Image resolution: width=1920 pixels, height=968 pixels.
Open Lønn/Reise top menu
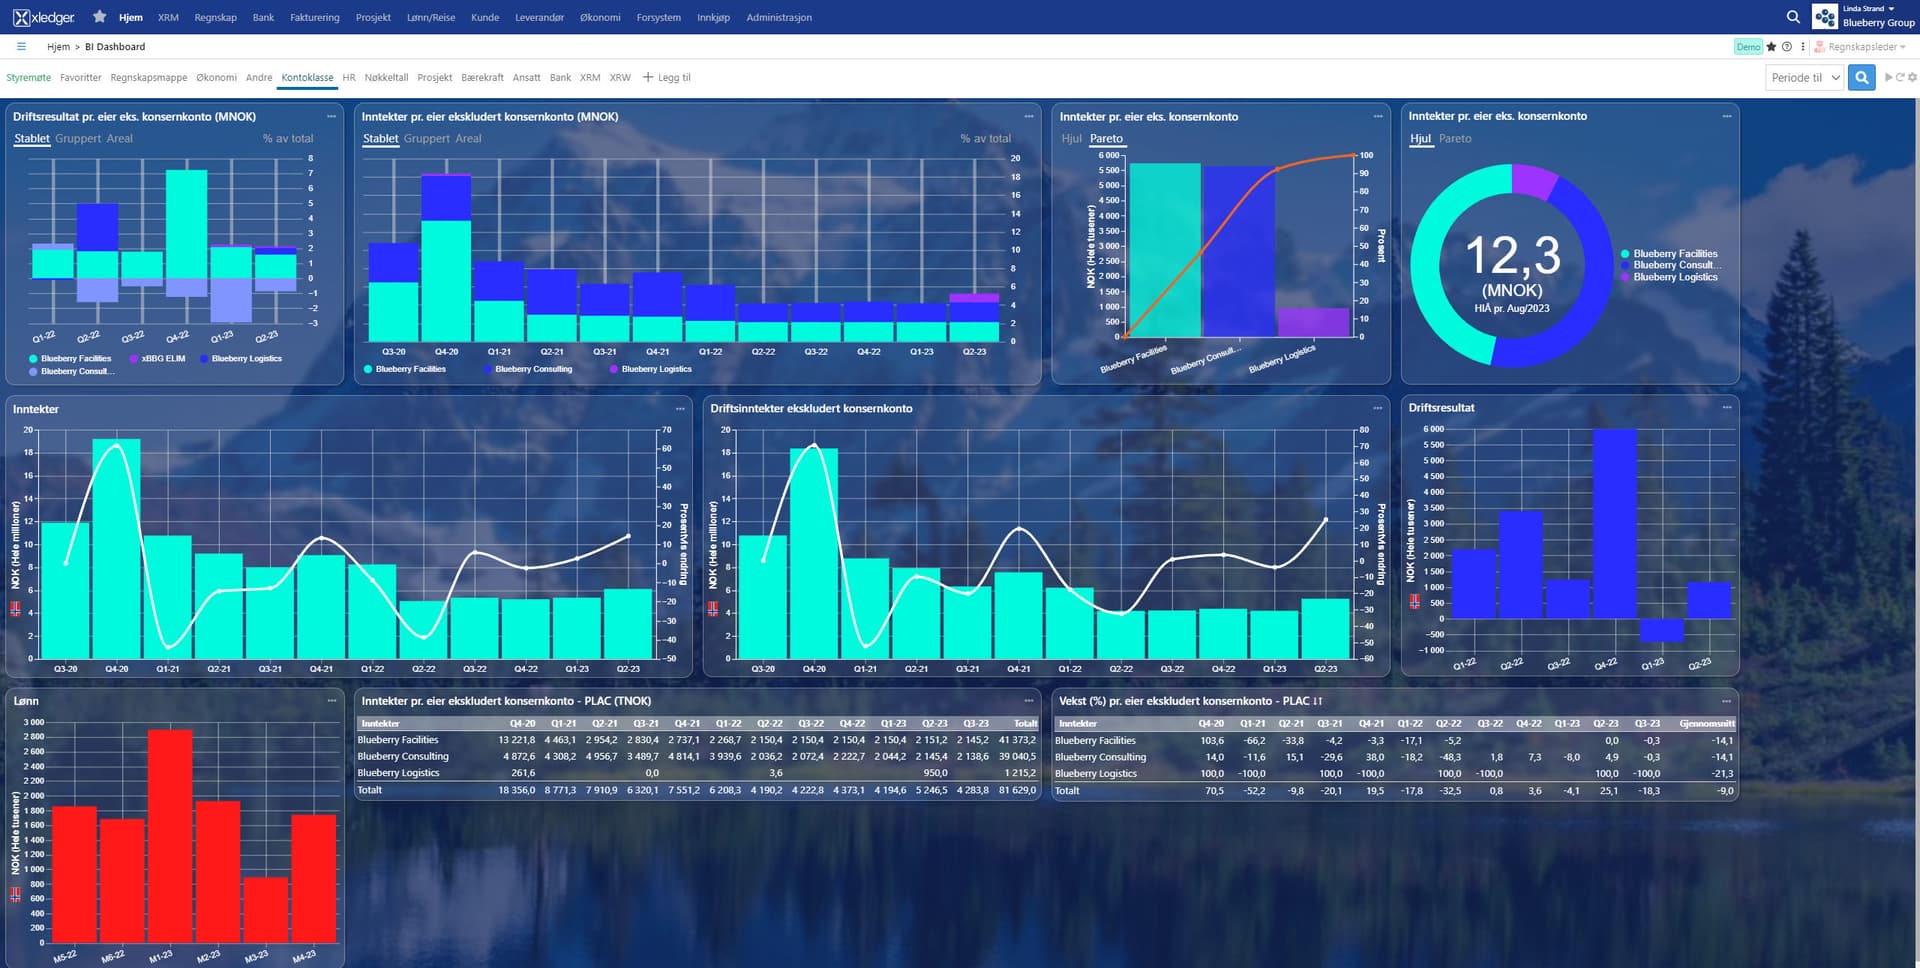tap(431, 17)
